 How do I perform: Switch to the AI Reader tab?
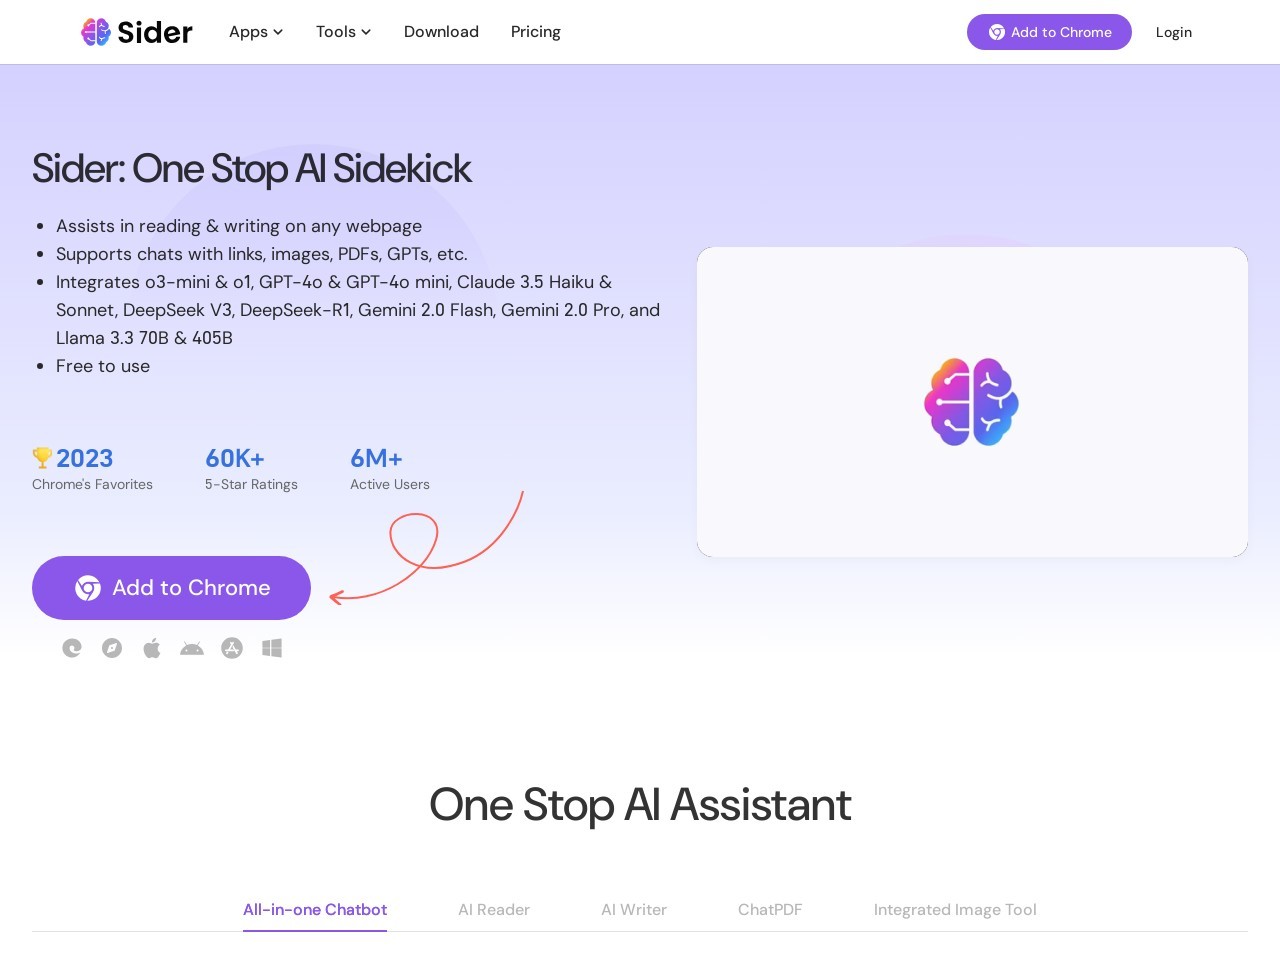point(494,910)
